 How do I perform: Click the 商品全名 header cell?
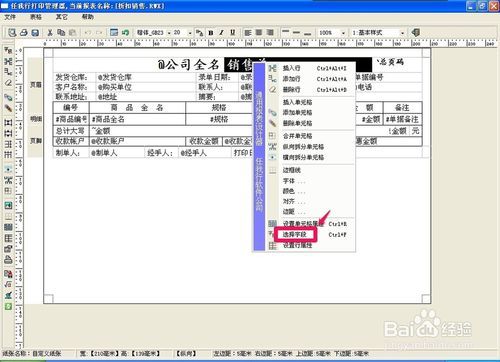[137, 108]
